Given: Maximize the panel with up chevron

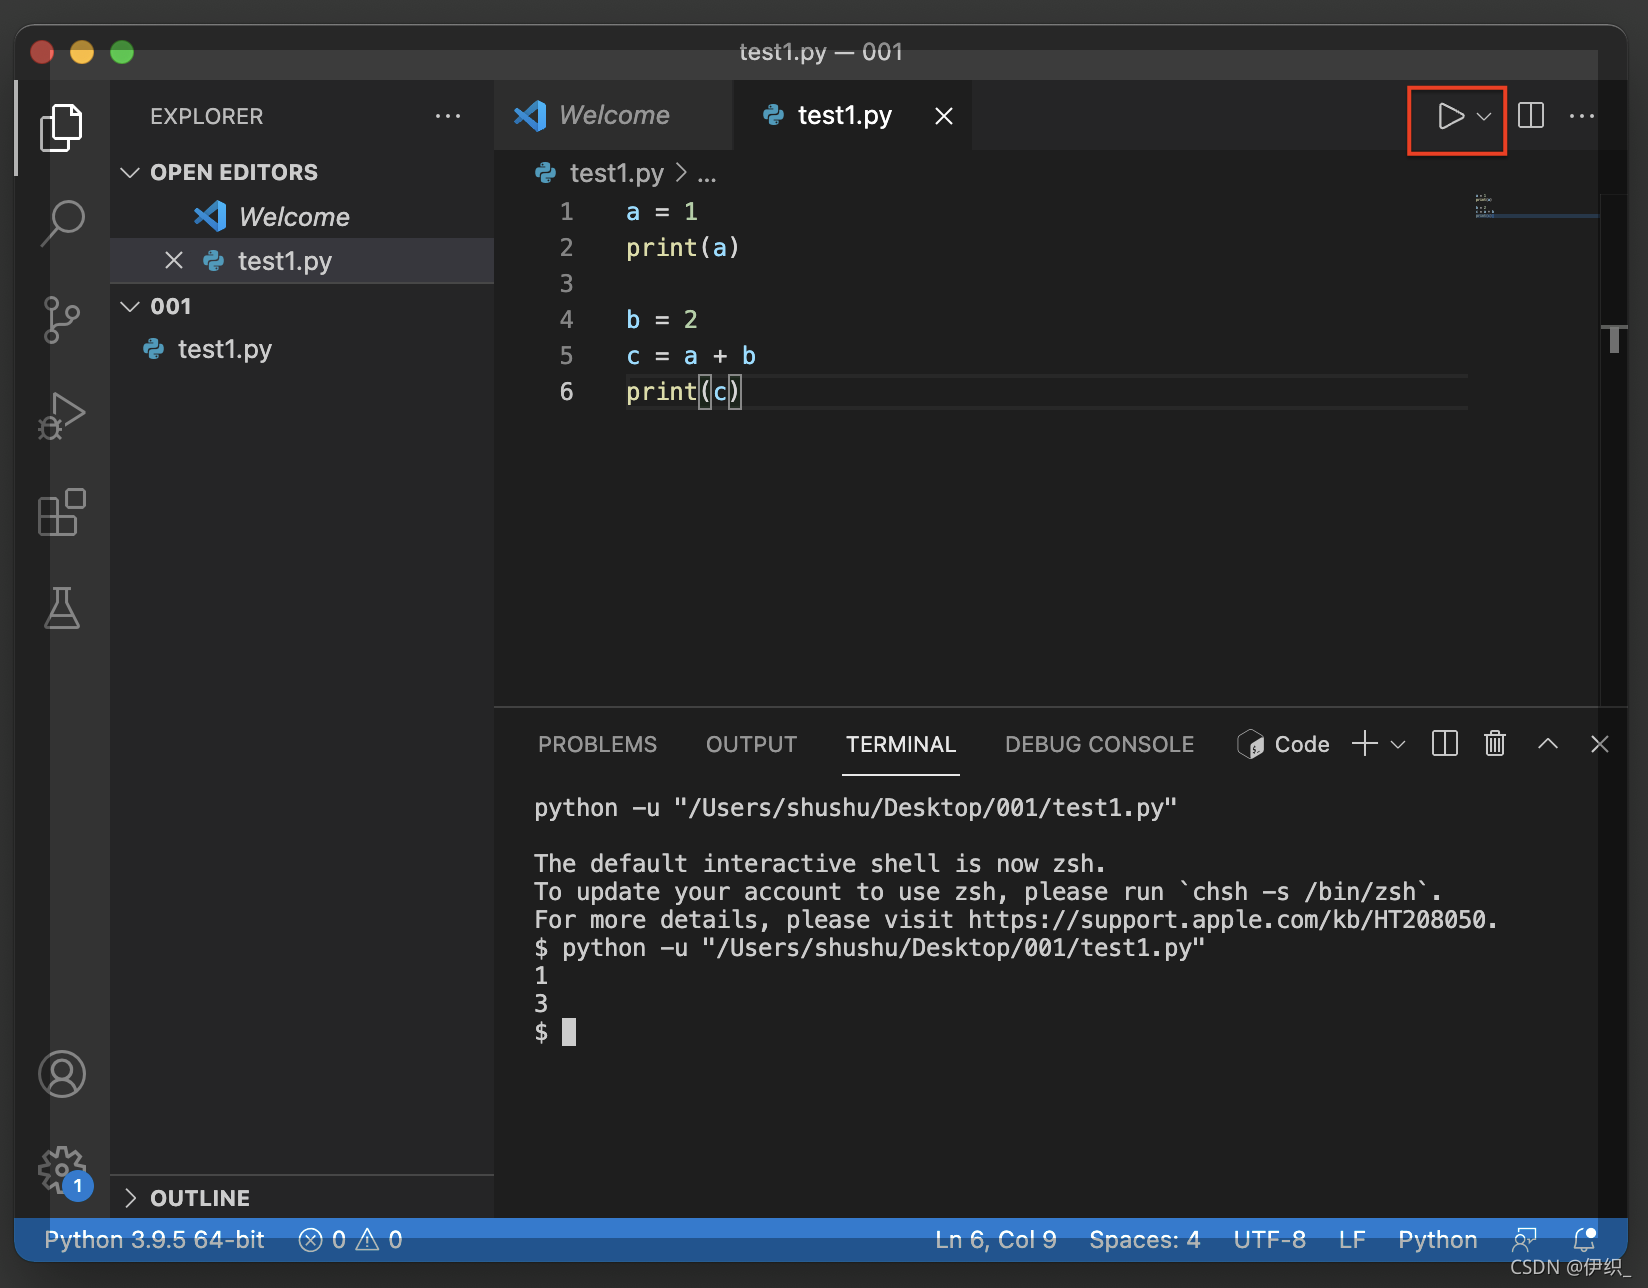Looking at the screenshot, I should point(1548,744).
